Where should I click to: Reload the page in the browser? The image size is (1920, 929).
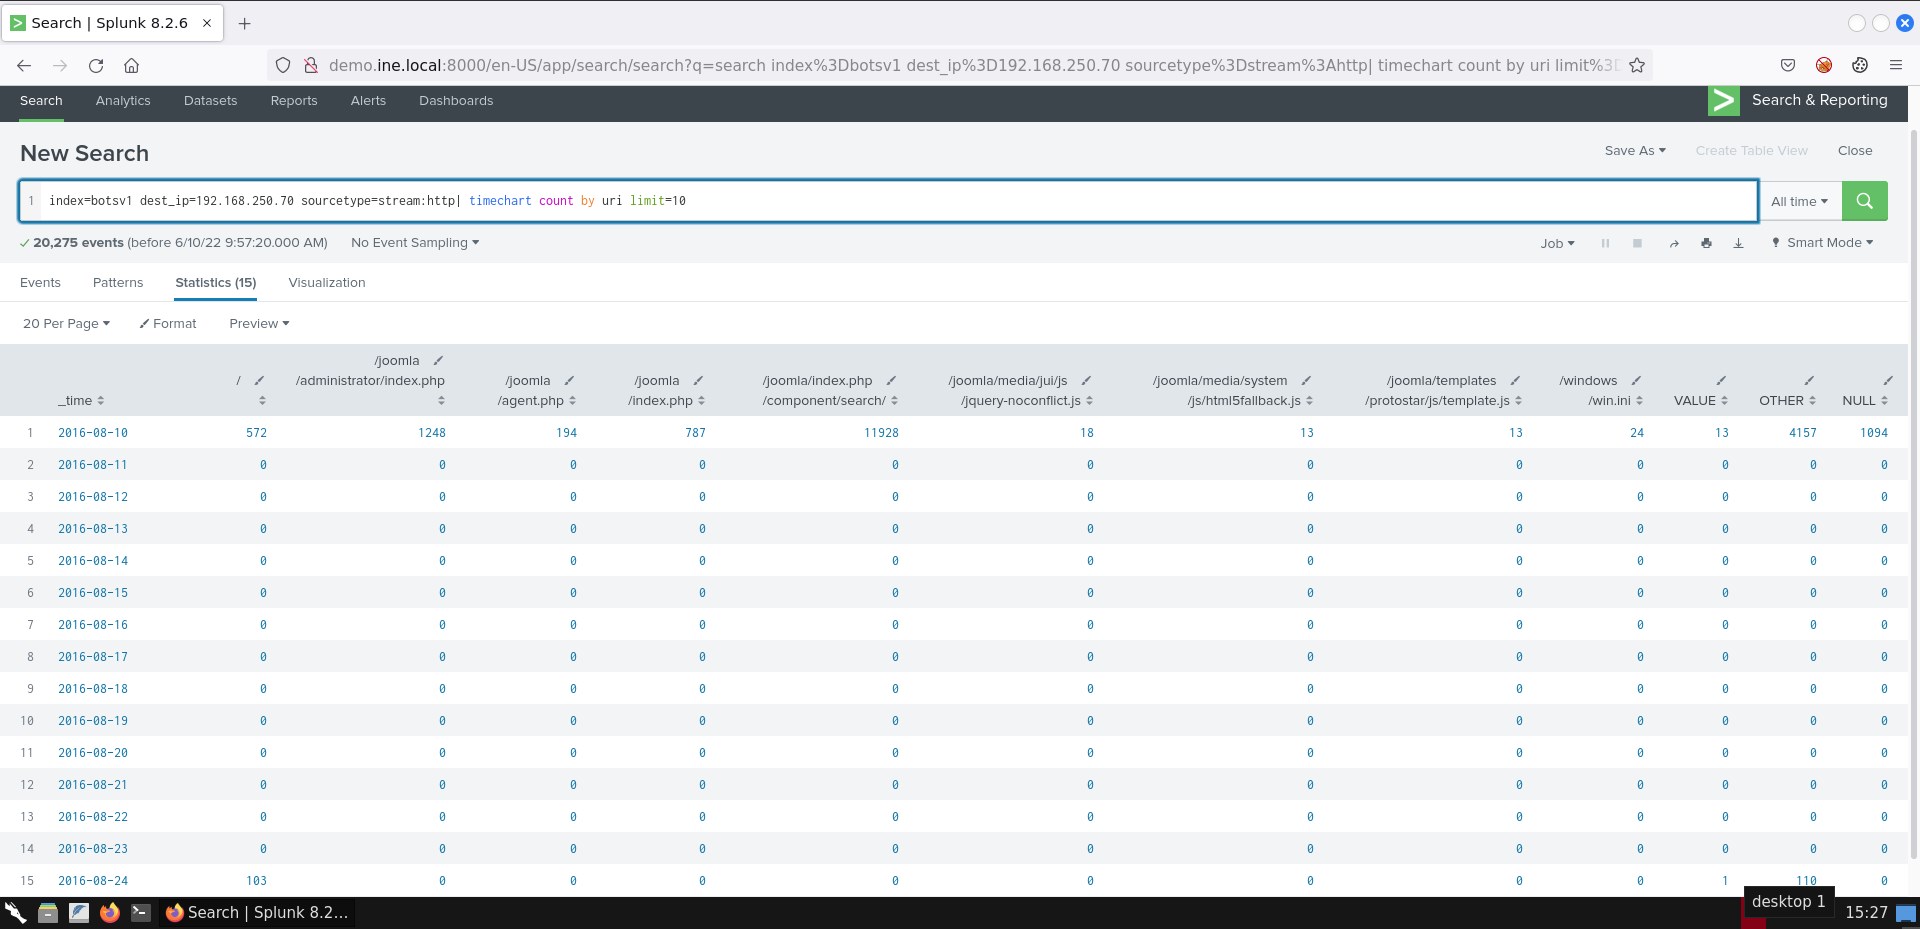coord(96,66)
